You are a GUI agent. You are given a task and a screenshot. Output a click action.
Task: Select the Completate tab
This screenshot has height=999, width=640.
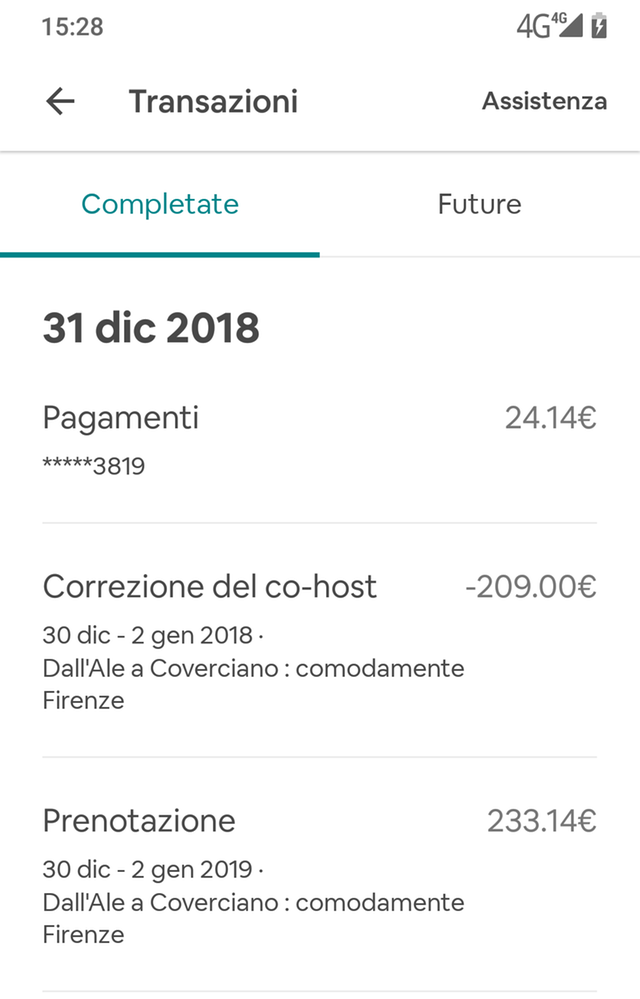[x=159, y=204]
